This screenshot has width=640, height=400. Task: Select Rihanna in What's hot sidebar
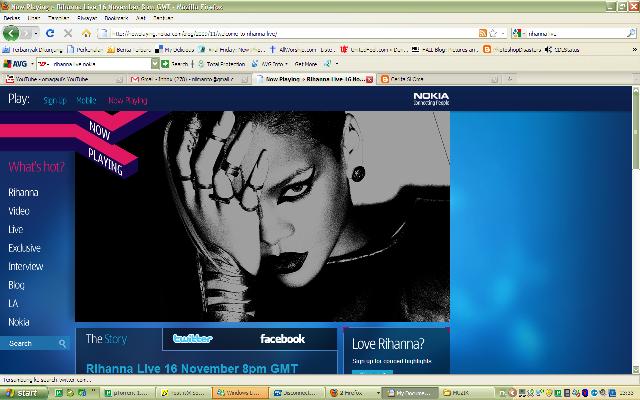(23, 192)
